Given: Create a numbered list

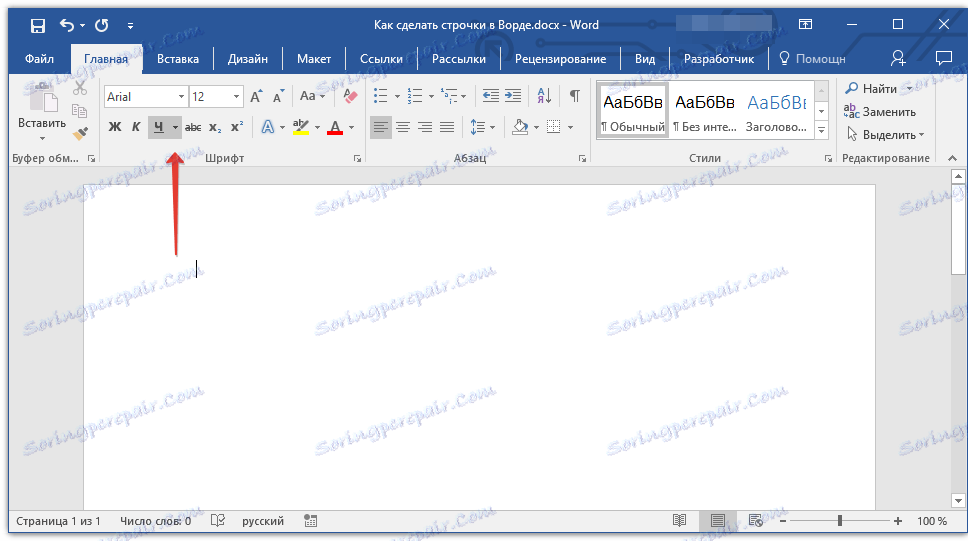Looking at the screenshot, I should tap(415, 96).
